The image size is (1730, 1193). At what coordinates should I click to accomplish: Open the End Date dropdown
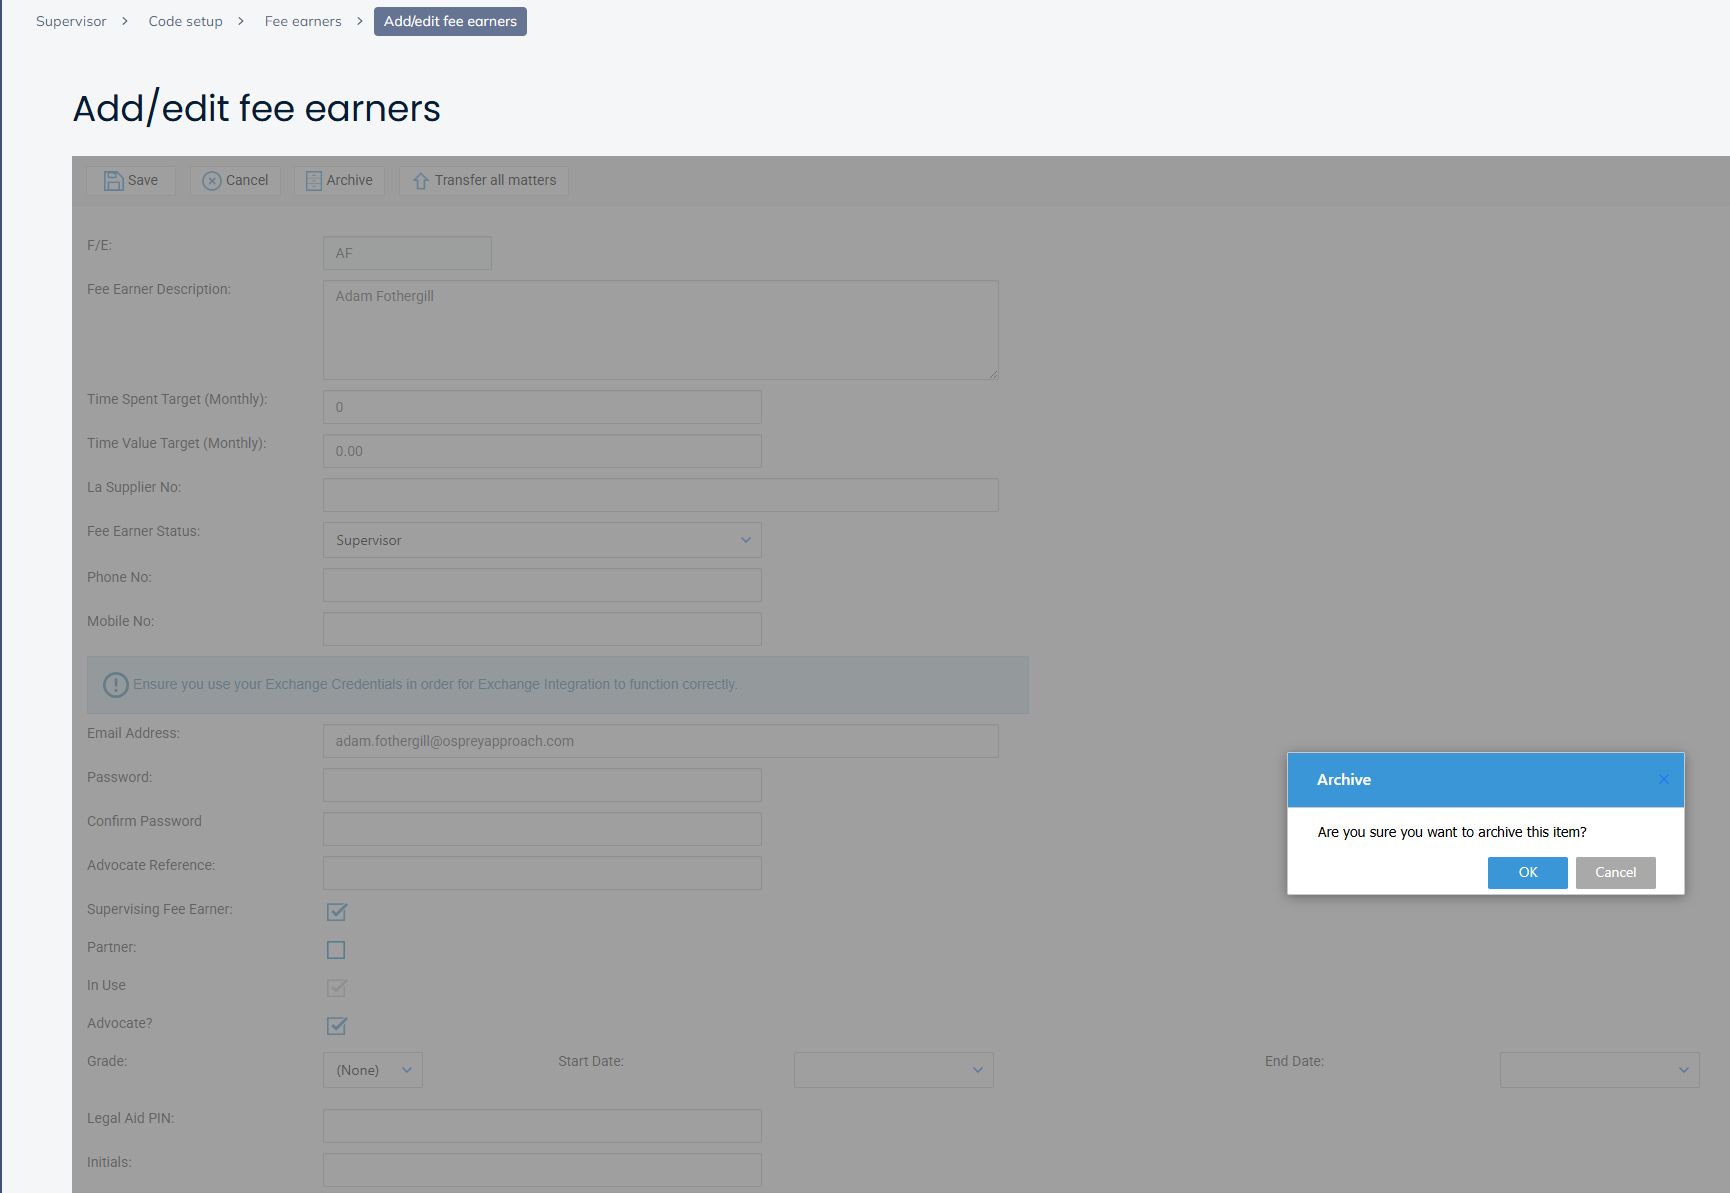click(x=1599, y=1070)
